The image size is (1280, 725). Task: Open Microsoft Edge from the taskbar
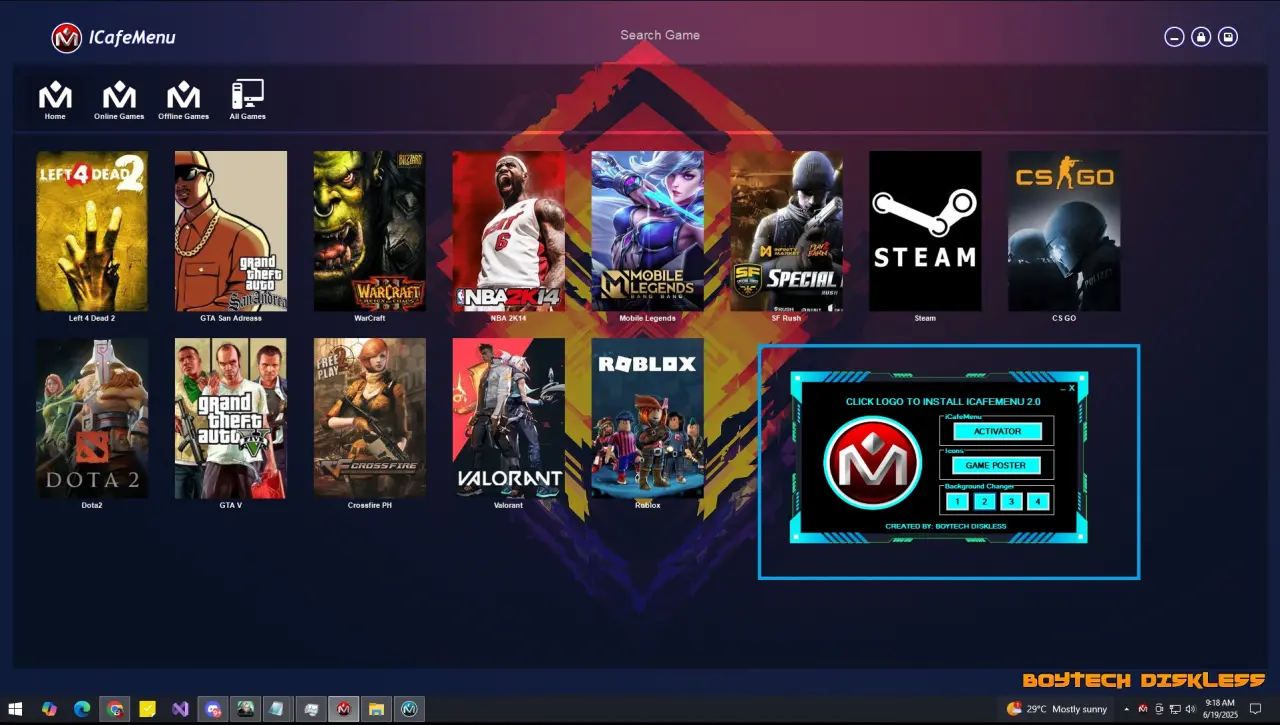82,709
